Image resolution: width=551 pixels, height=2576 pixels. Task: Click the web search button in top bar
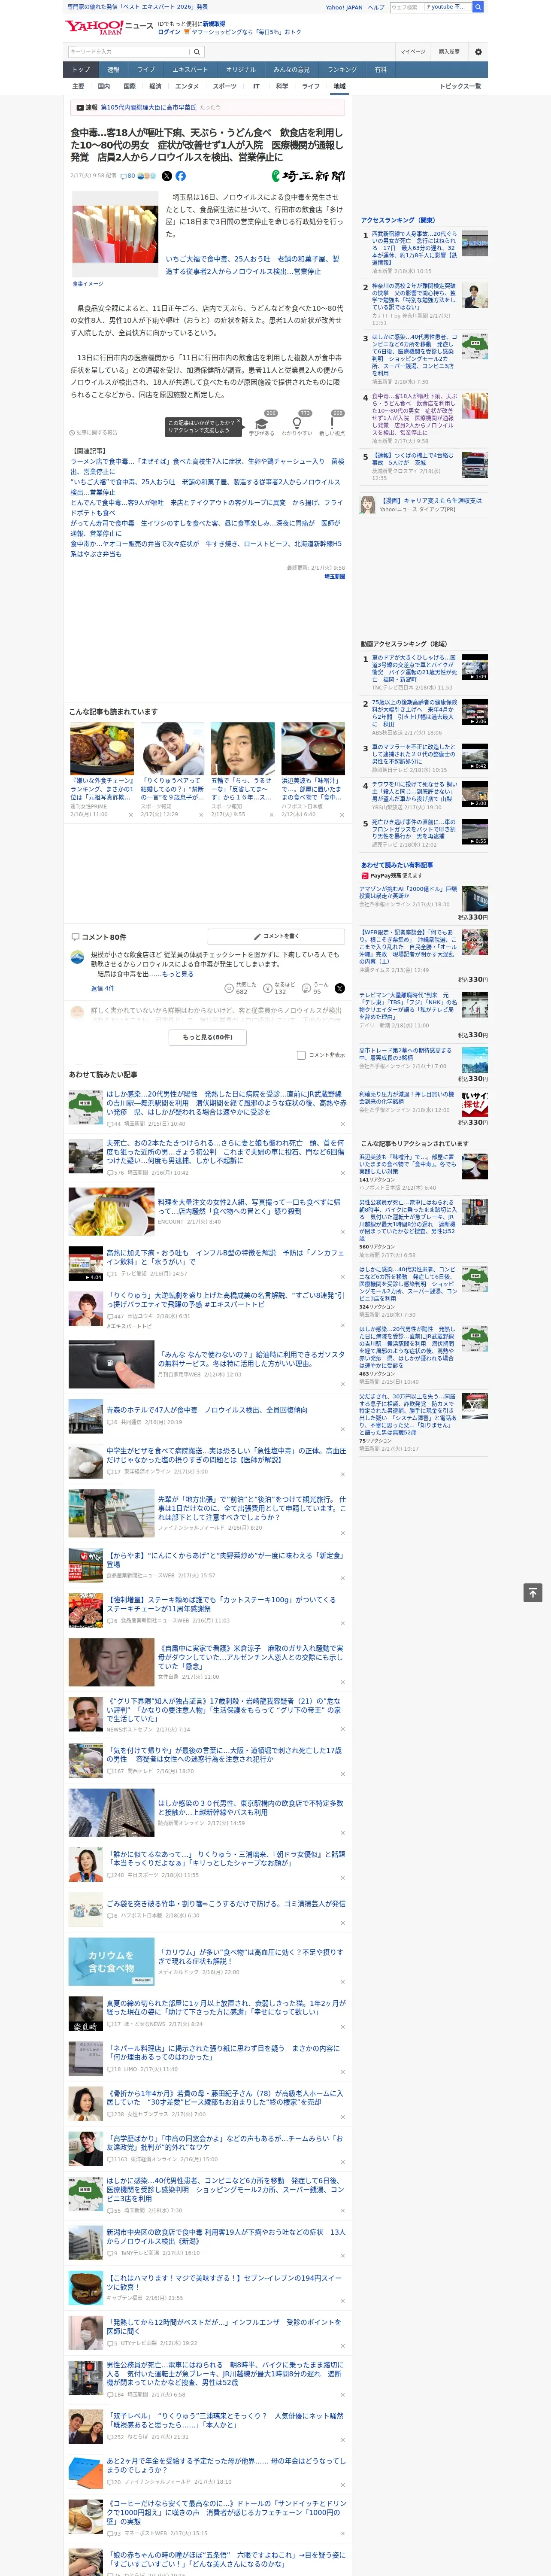point(478,7)
